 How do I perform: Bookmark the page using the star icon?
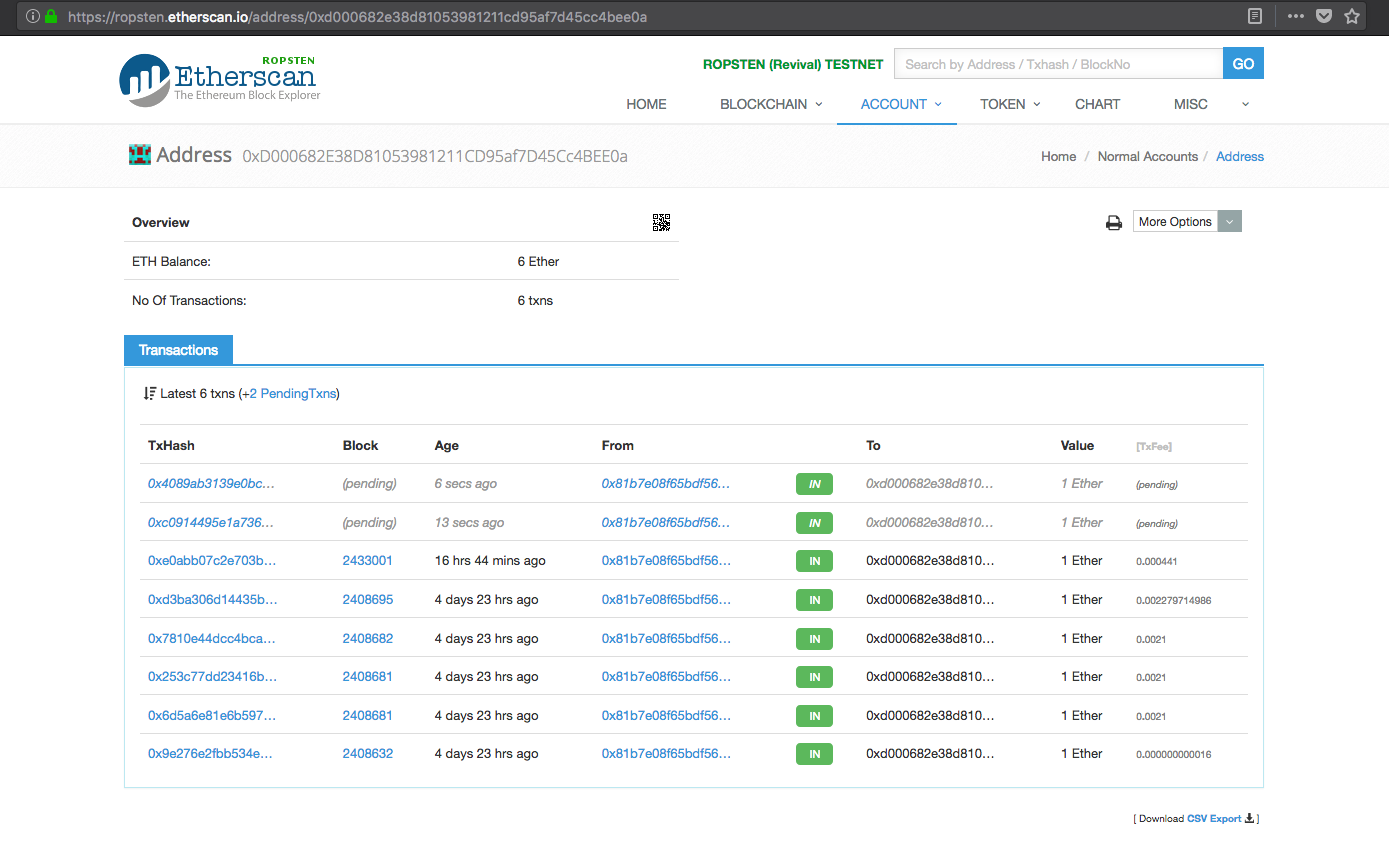pos(1352,16)
